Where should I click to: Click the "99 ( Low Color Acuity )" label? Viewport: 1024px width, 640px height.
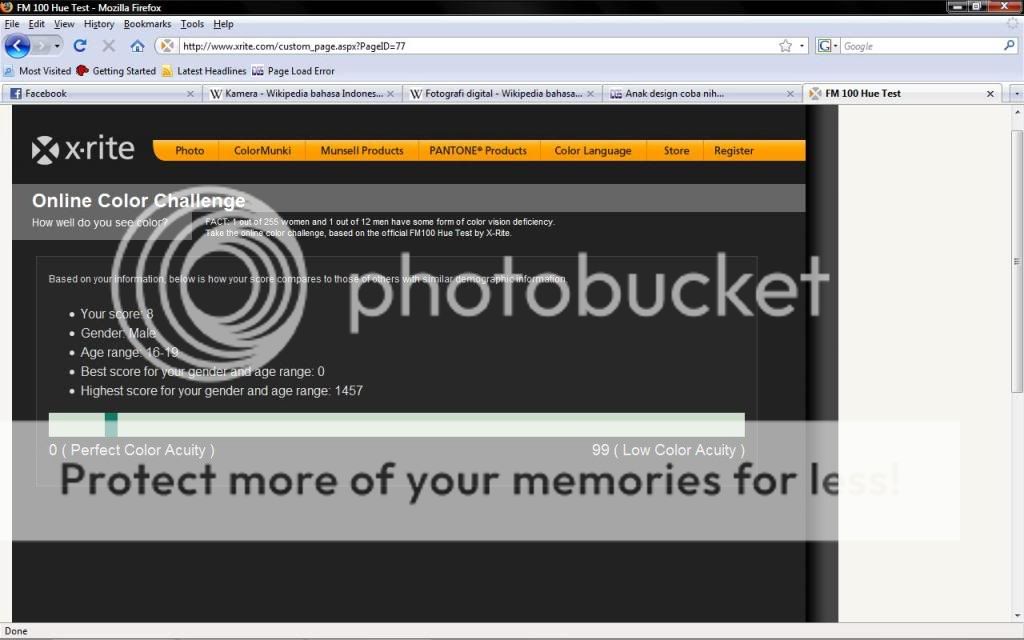[668, 450]
